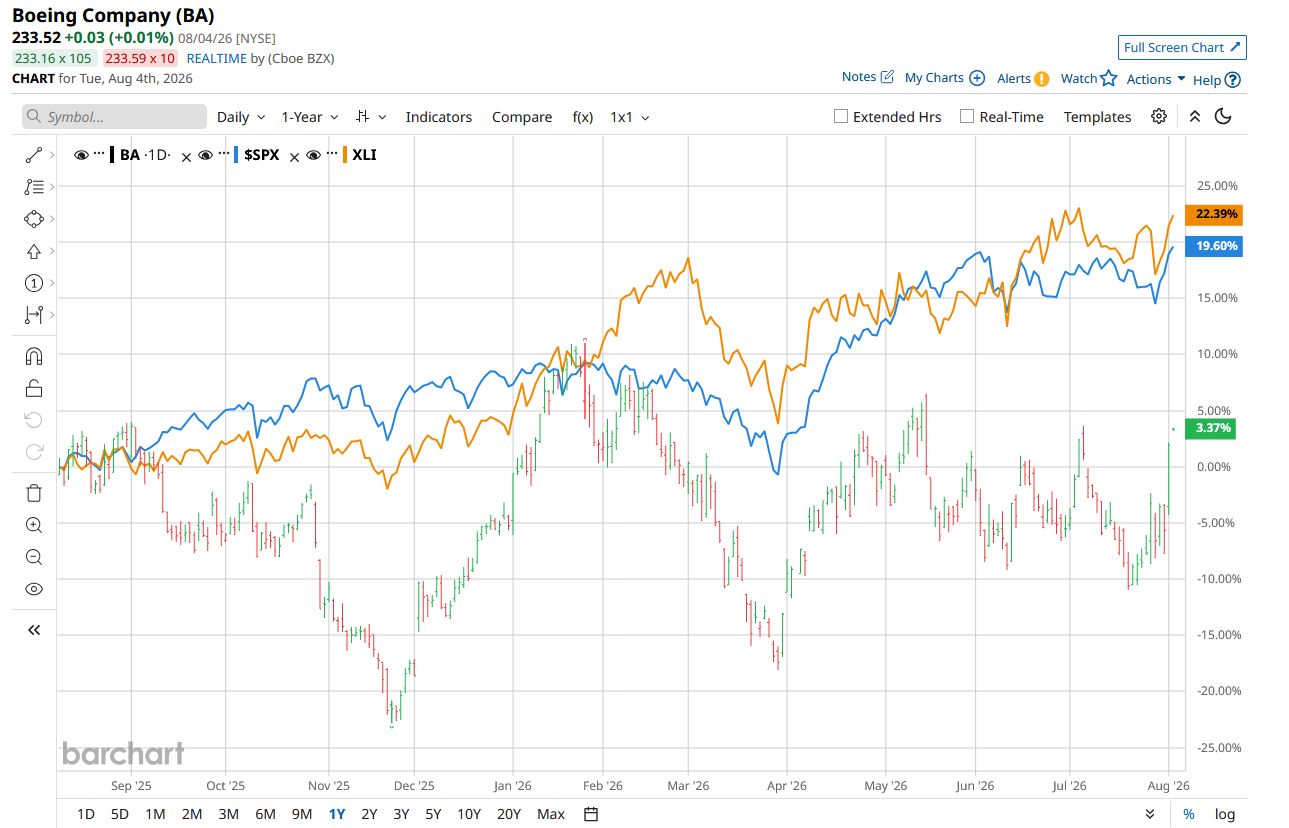Select the 5Y time range
The height and width of the screenshot is (828, 1289).
(x=433, y=814)
